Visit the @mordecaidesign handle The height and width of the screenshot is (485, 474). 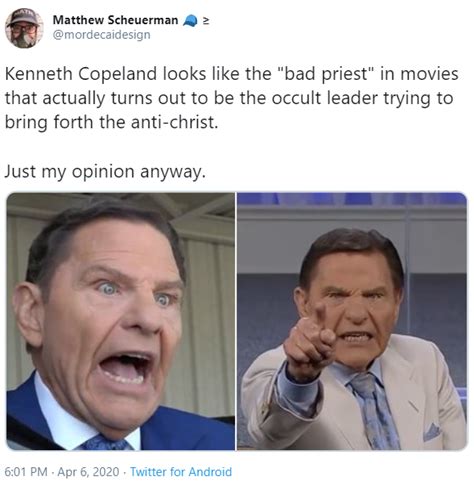pyautogui.click(x=101, y=35)
